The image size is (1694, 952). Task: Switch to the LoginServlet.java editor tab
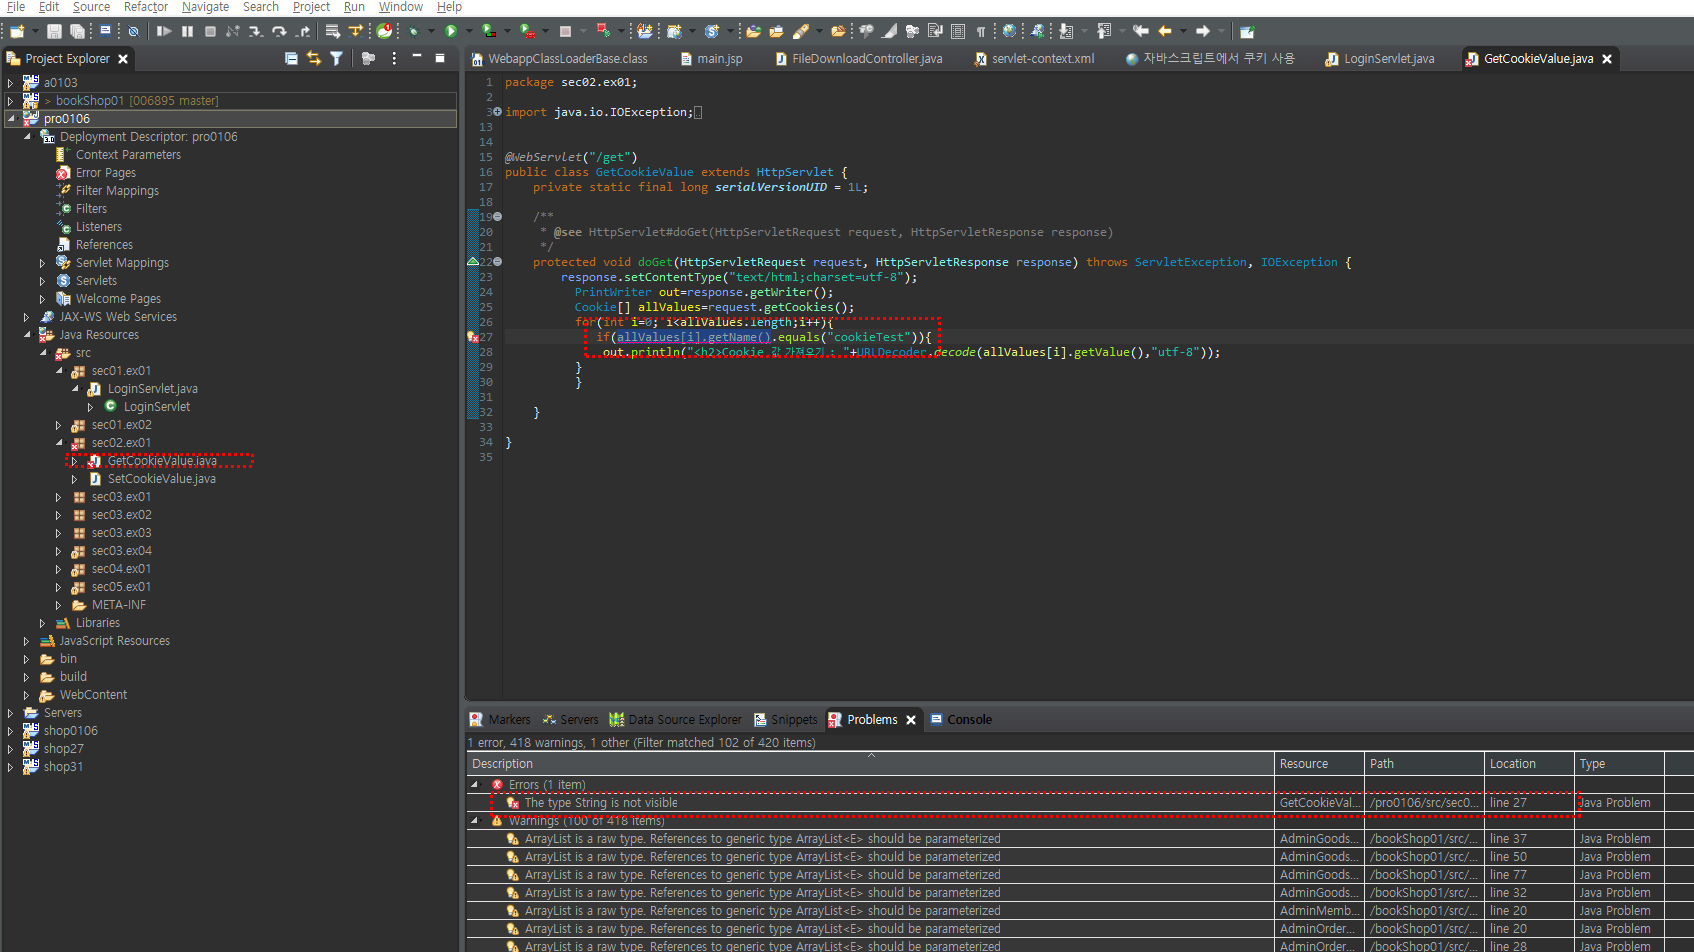tap(1379, 59)
